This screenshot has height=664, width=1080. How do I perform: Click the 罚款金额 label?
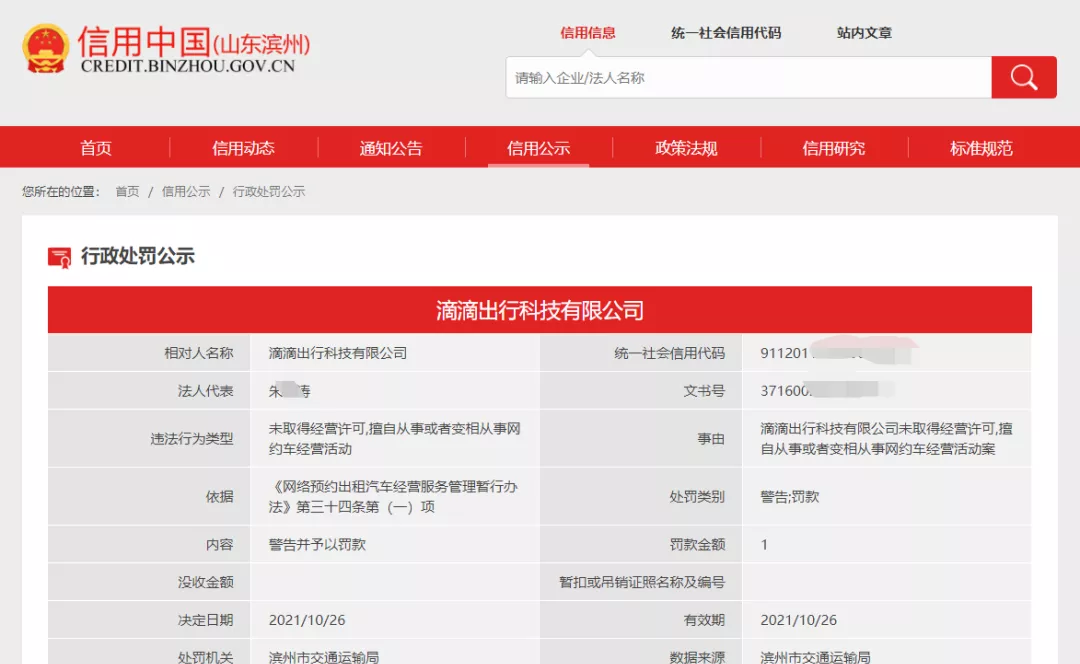coord(697,545)
